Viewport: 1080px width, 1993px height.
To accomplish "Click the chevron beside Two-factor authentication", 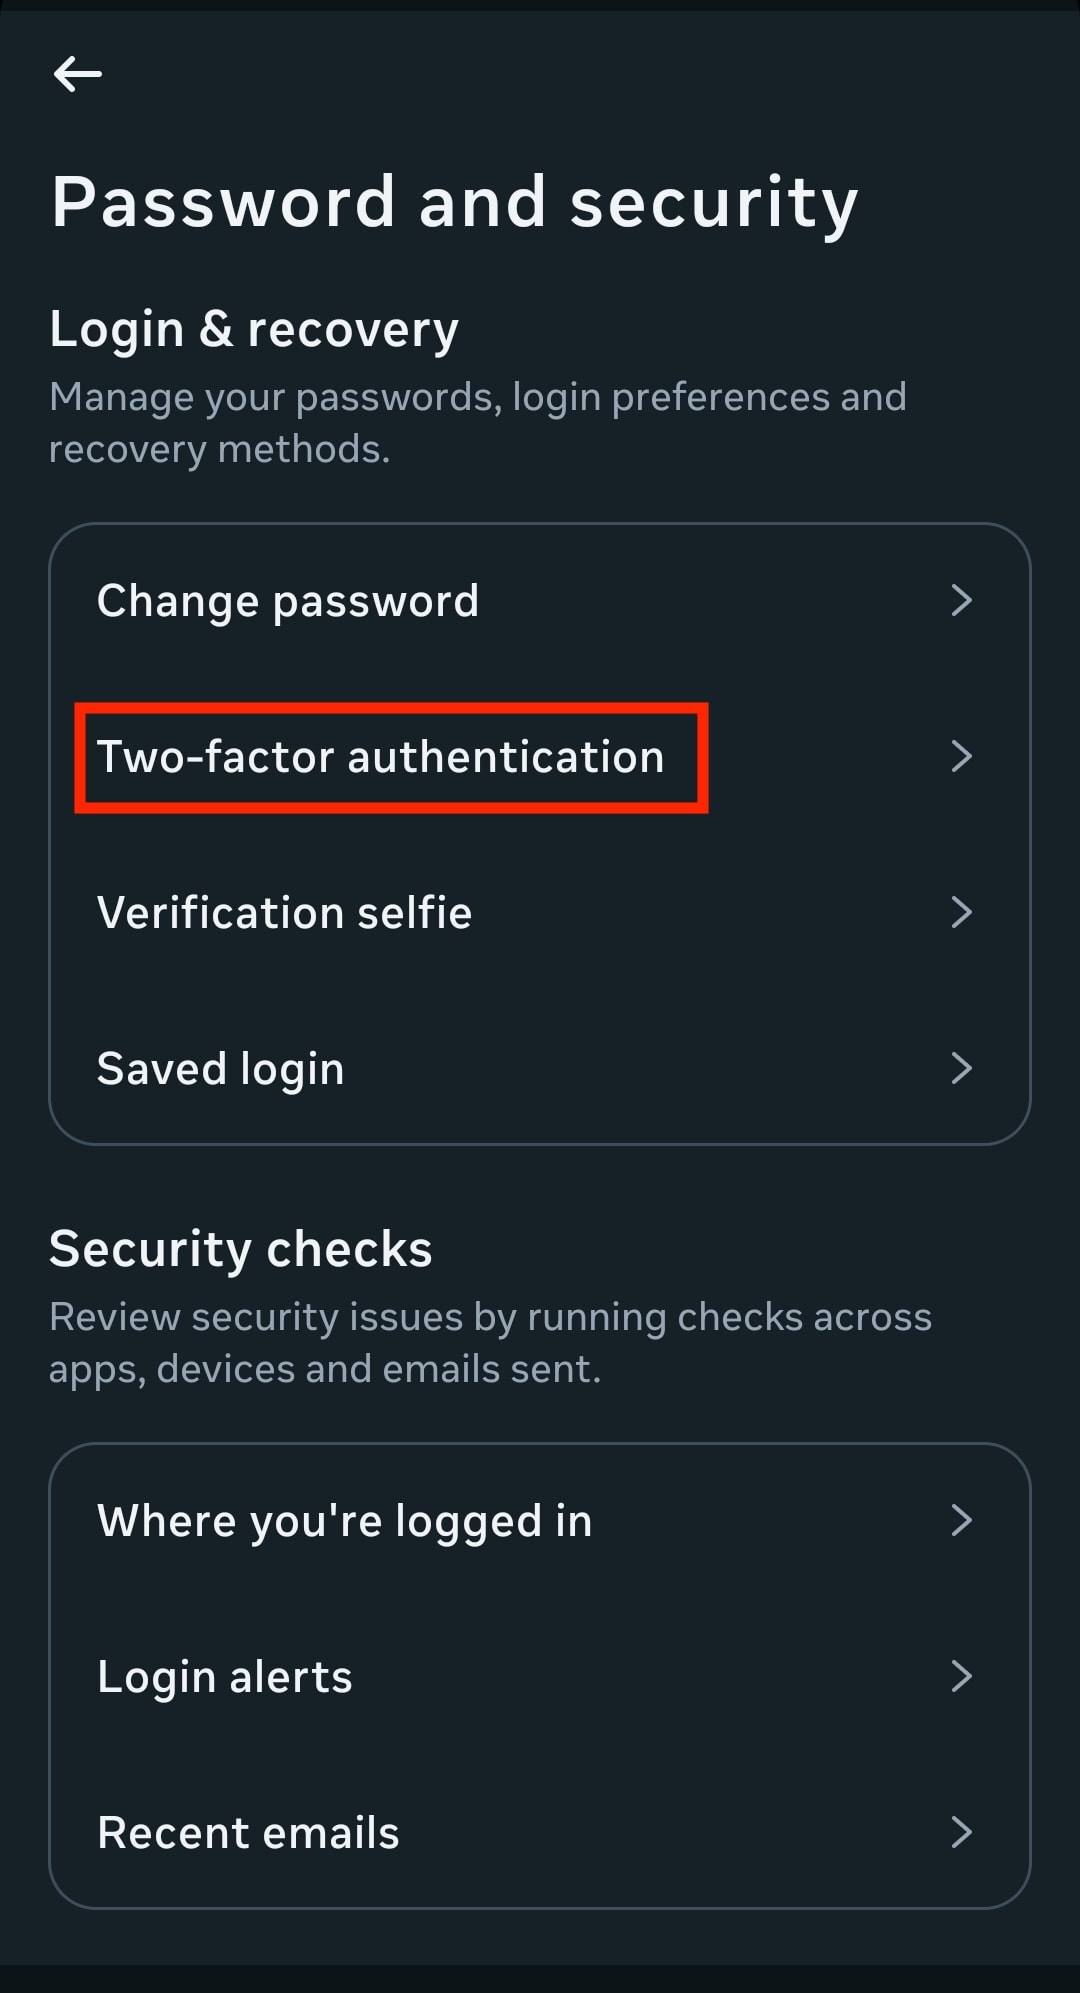I will pos(963,757).
